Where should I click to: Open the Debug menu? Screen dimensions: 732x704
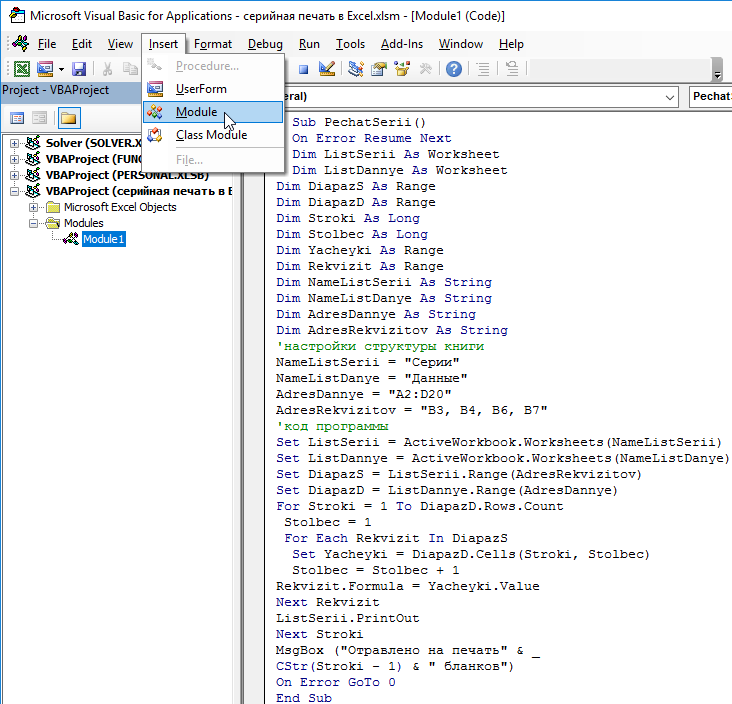pyautogui.click(x=265, y=44)
